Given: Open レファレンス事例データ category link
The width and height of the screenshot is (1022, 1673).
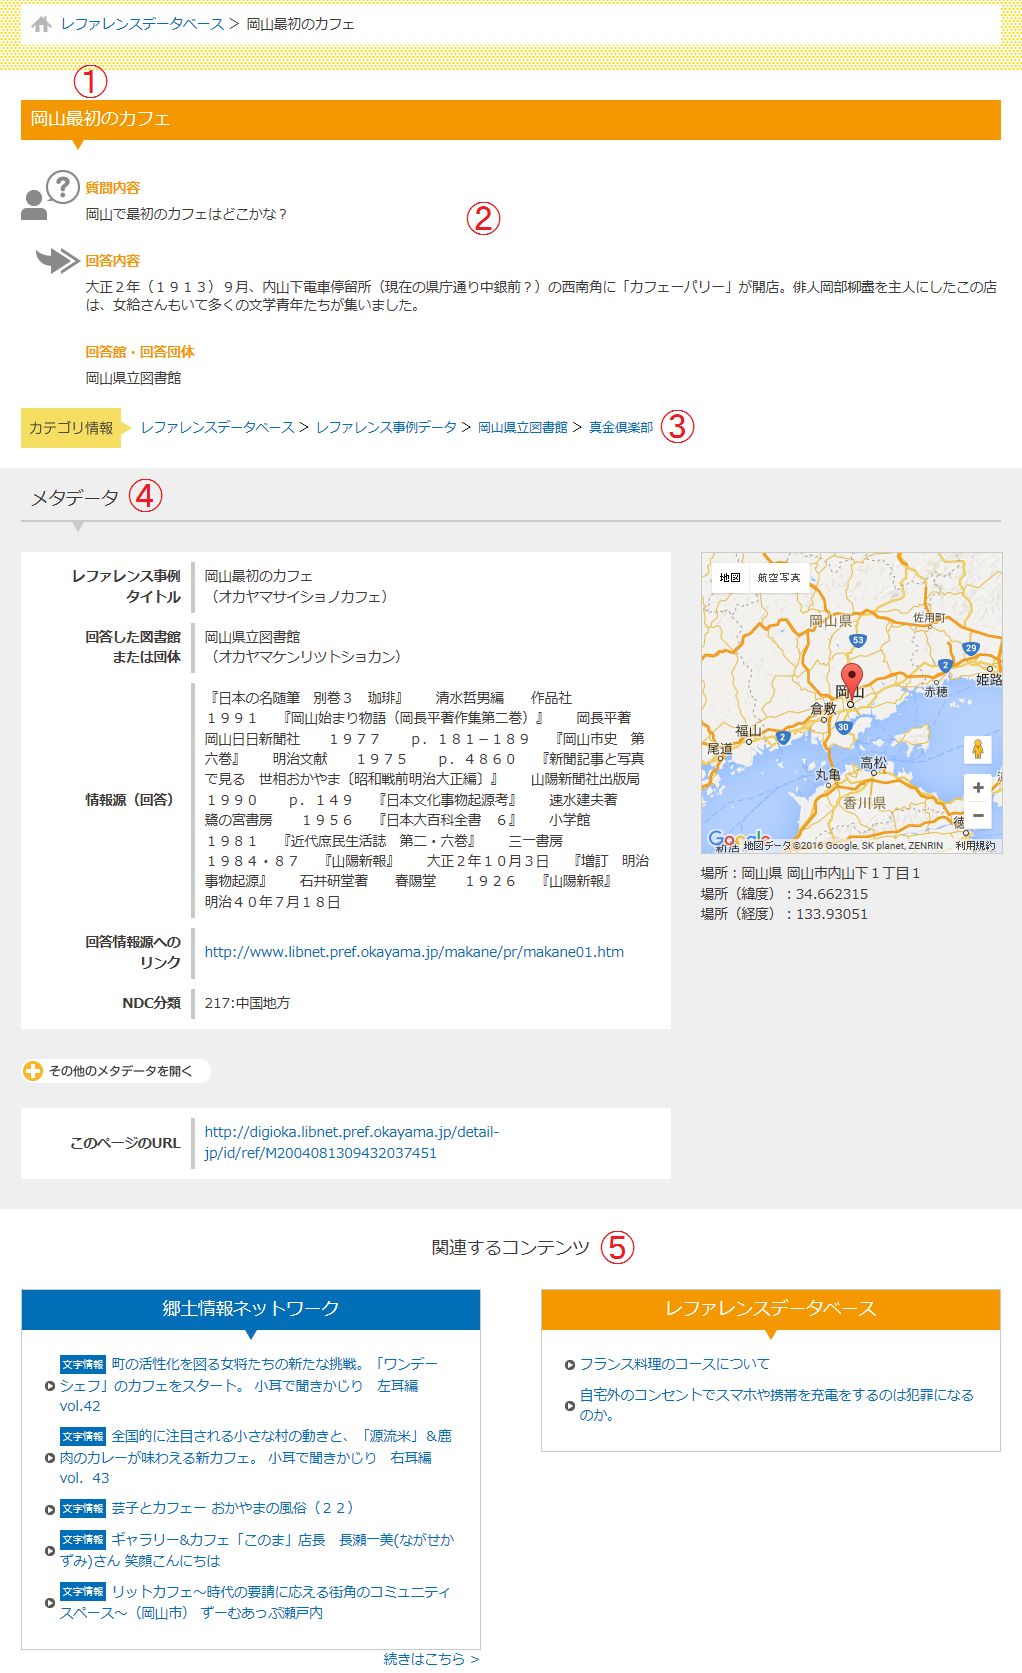Looking at the screenshot, I should click(x=386, y=428).
